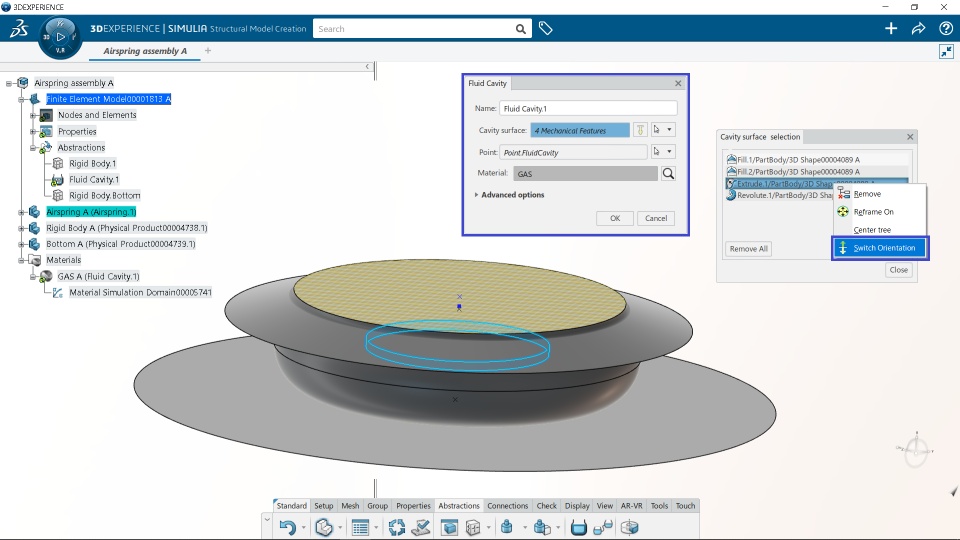Screen dimensions: 960x540
Task: Expand the Nodes and Elements node
Action: (33, 115)
